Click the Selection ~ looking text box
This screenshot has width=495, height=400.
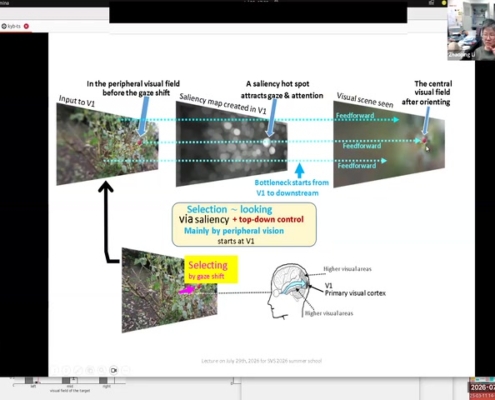click(244, 224)
